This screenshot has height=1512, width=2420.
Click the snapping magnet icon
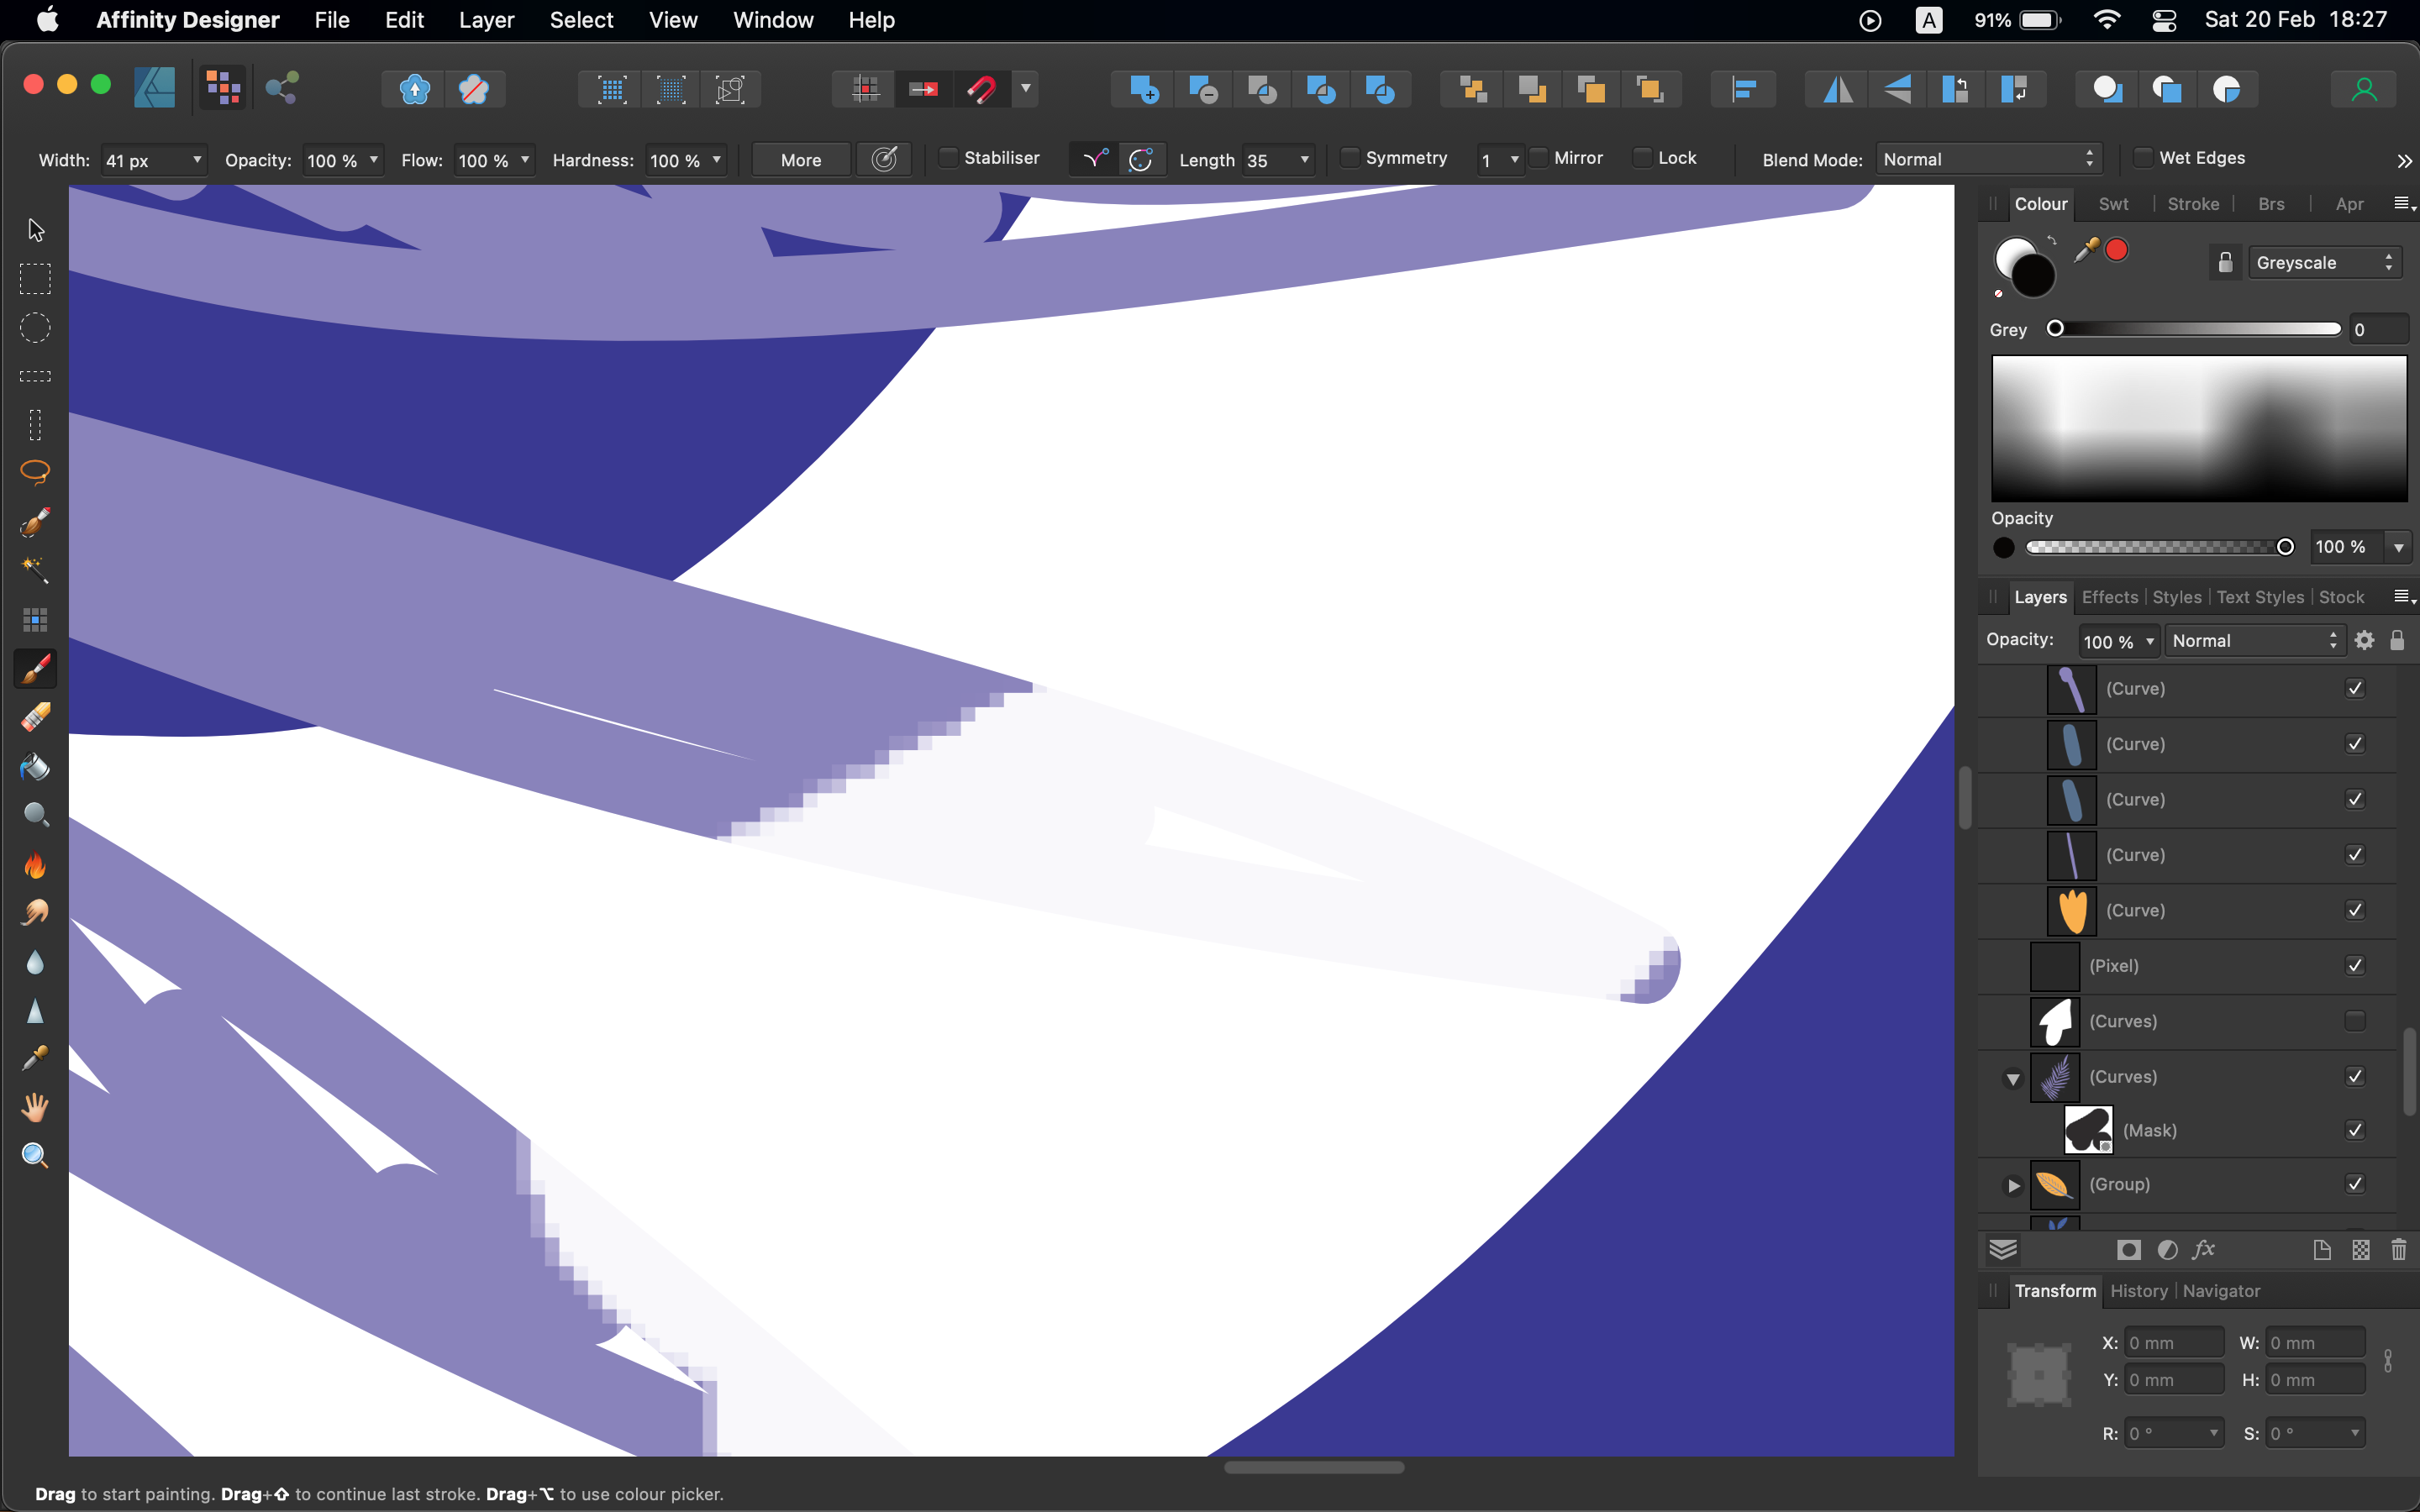click(x=981, y=90)
